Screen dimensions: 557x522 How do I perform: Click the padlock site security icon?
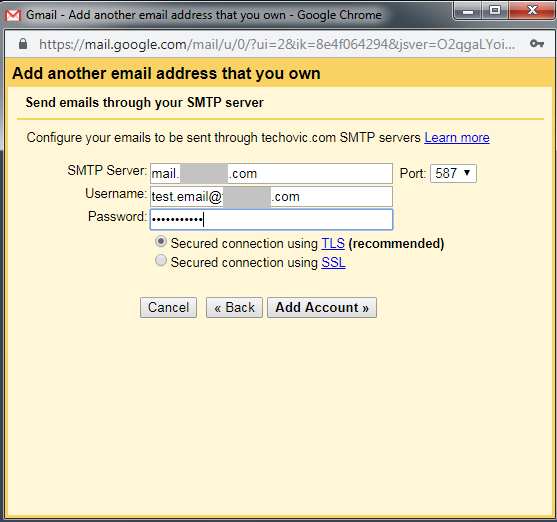(23, 44)
